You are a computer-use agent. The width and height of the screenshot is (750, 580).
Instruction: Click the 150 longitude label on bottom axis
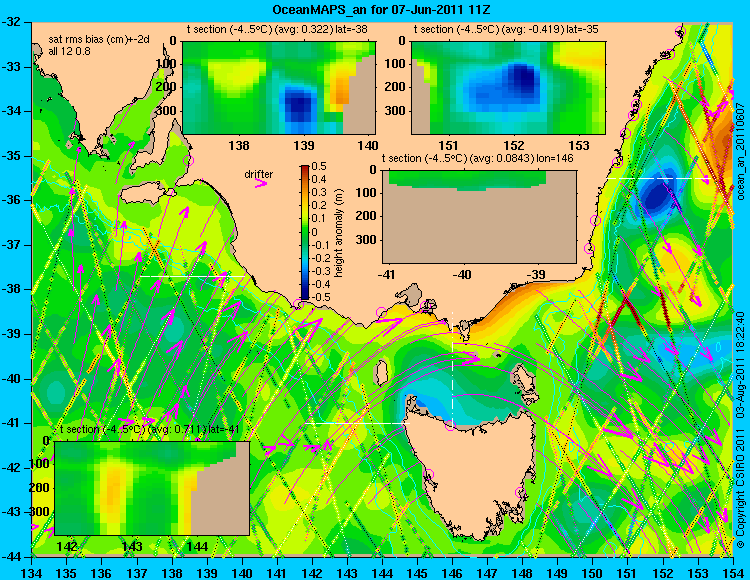593,573
